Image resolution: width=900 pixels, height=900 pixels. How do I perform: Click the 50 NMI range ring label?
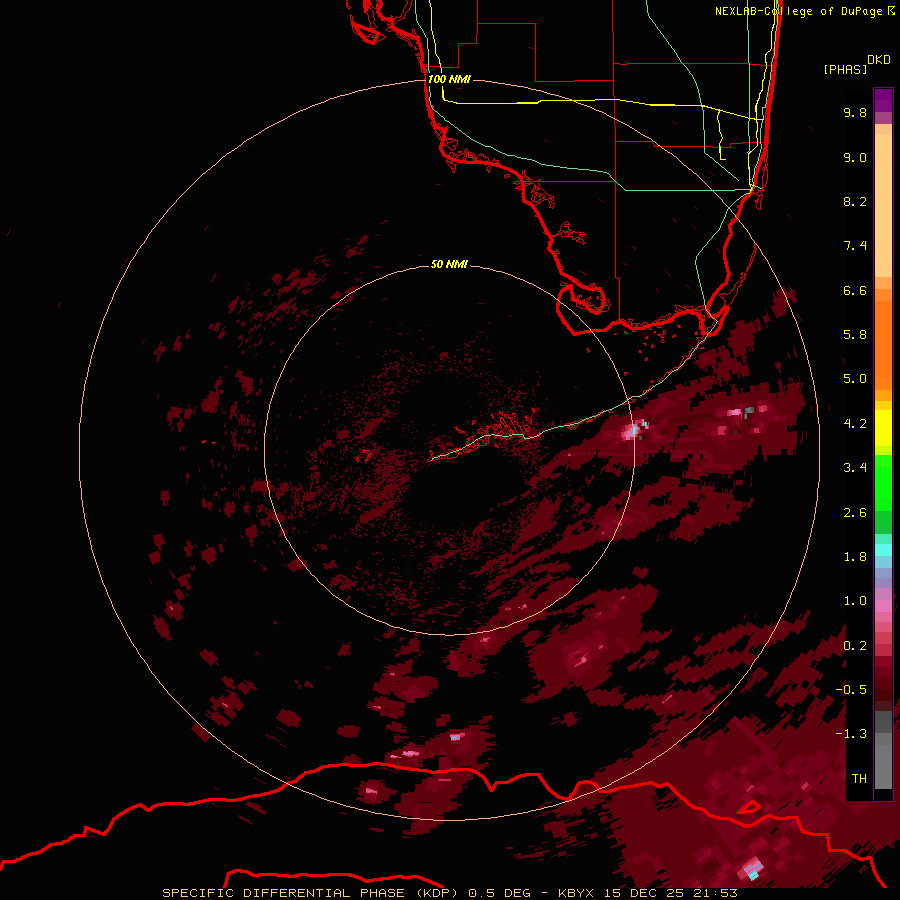click(x=449, y=264)
